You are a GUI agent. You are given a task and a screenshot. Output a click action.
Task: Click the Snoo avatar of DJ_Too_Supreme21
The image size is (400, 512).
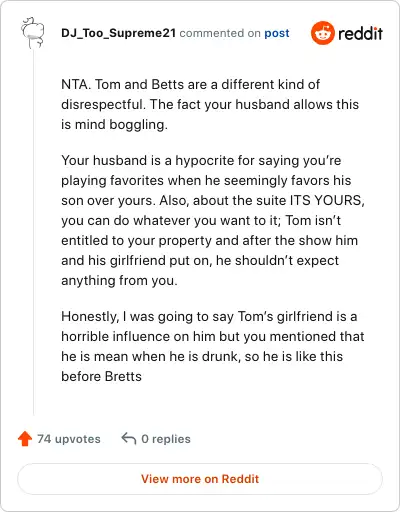pos(33,33)
